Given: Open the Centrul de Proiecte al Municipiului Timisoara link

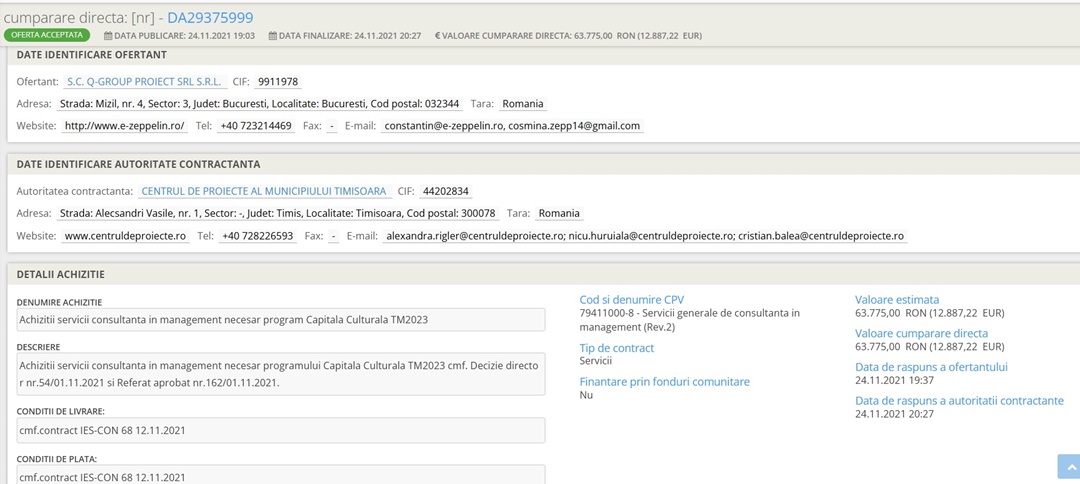Looking at the screenshot, I should pos(264,191).
